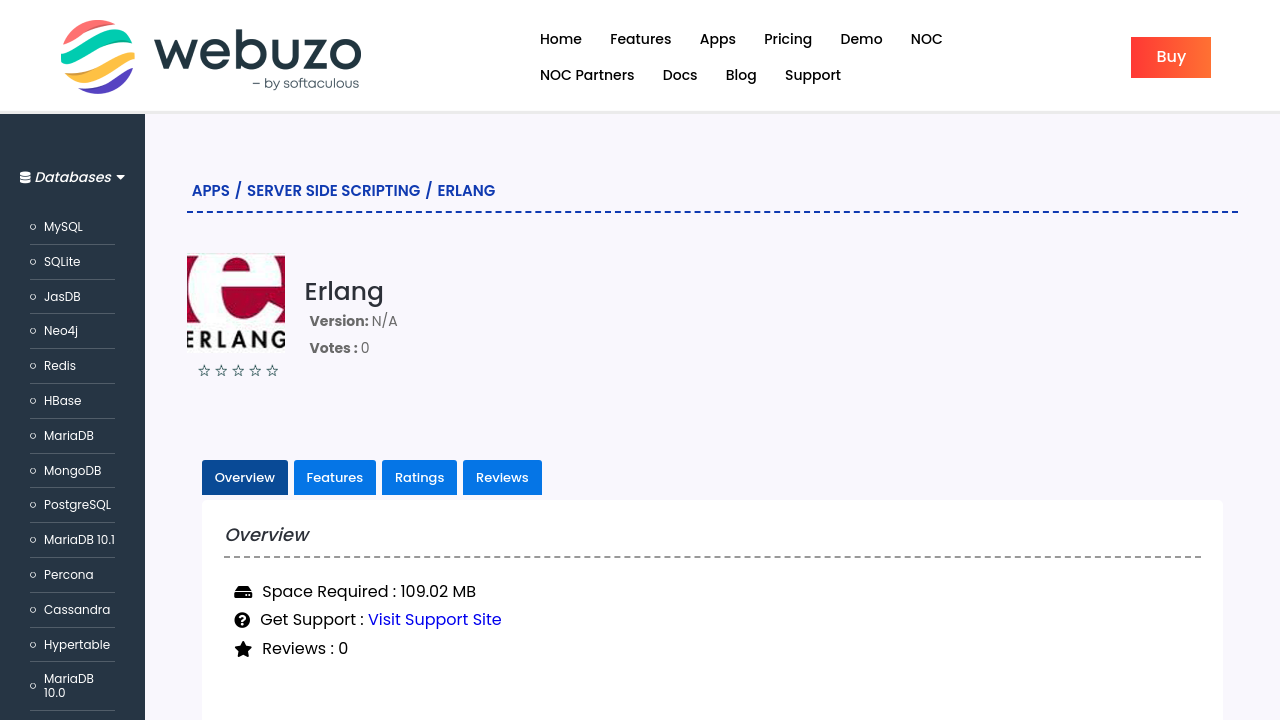Screen dimensions: 1280x720
Task: Click the Webuzo logo
Action: point(211,57)
